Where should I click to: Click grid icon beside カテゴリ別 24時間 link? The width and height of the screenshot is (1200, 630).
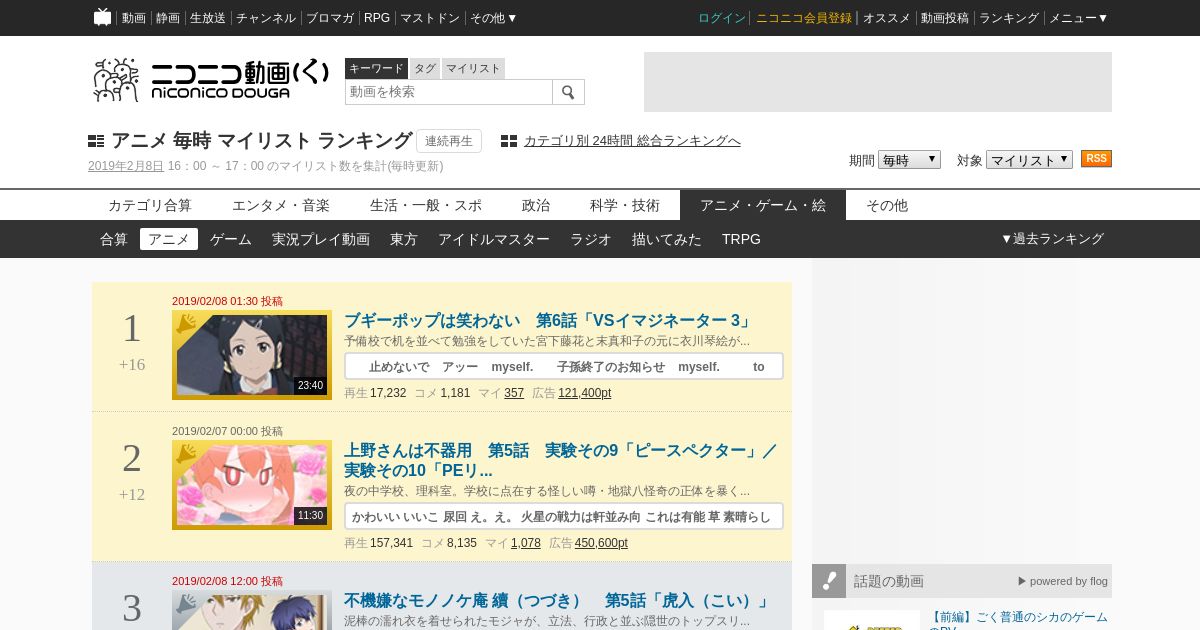509,141
